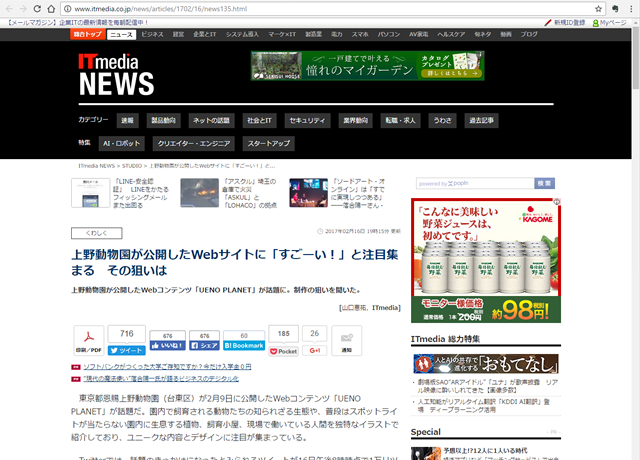Click the Google+ G+1 button
Image resolution: width=640 pixels, height=460 pixels.
tap(314, 350)
